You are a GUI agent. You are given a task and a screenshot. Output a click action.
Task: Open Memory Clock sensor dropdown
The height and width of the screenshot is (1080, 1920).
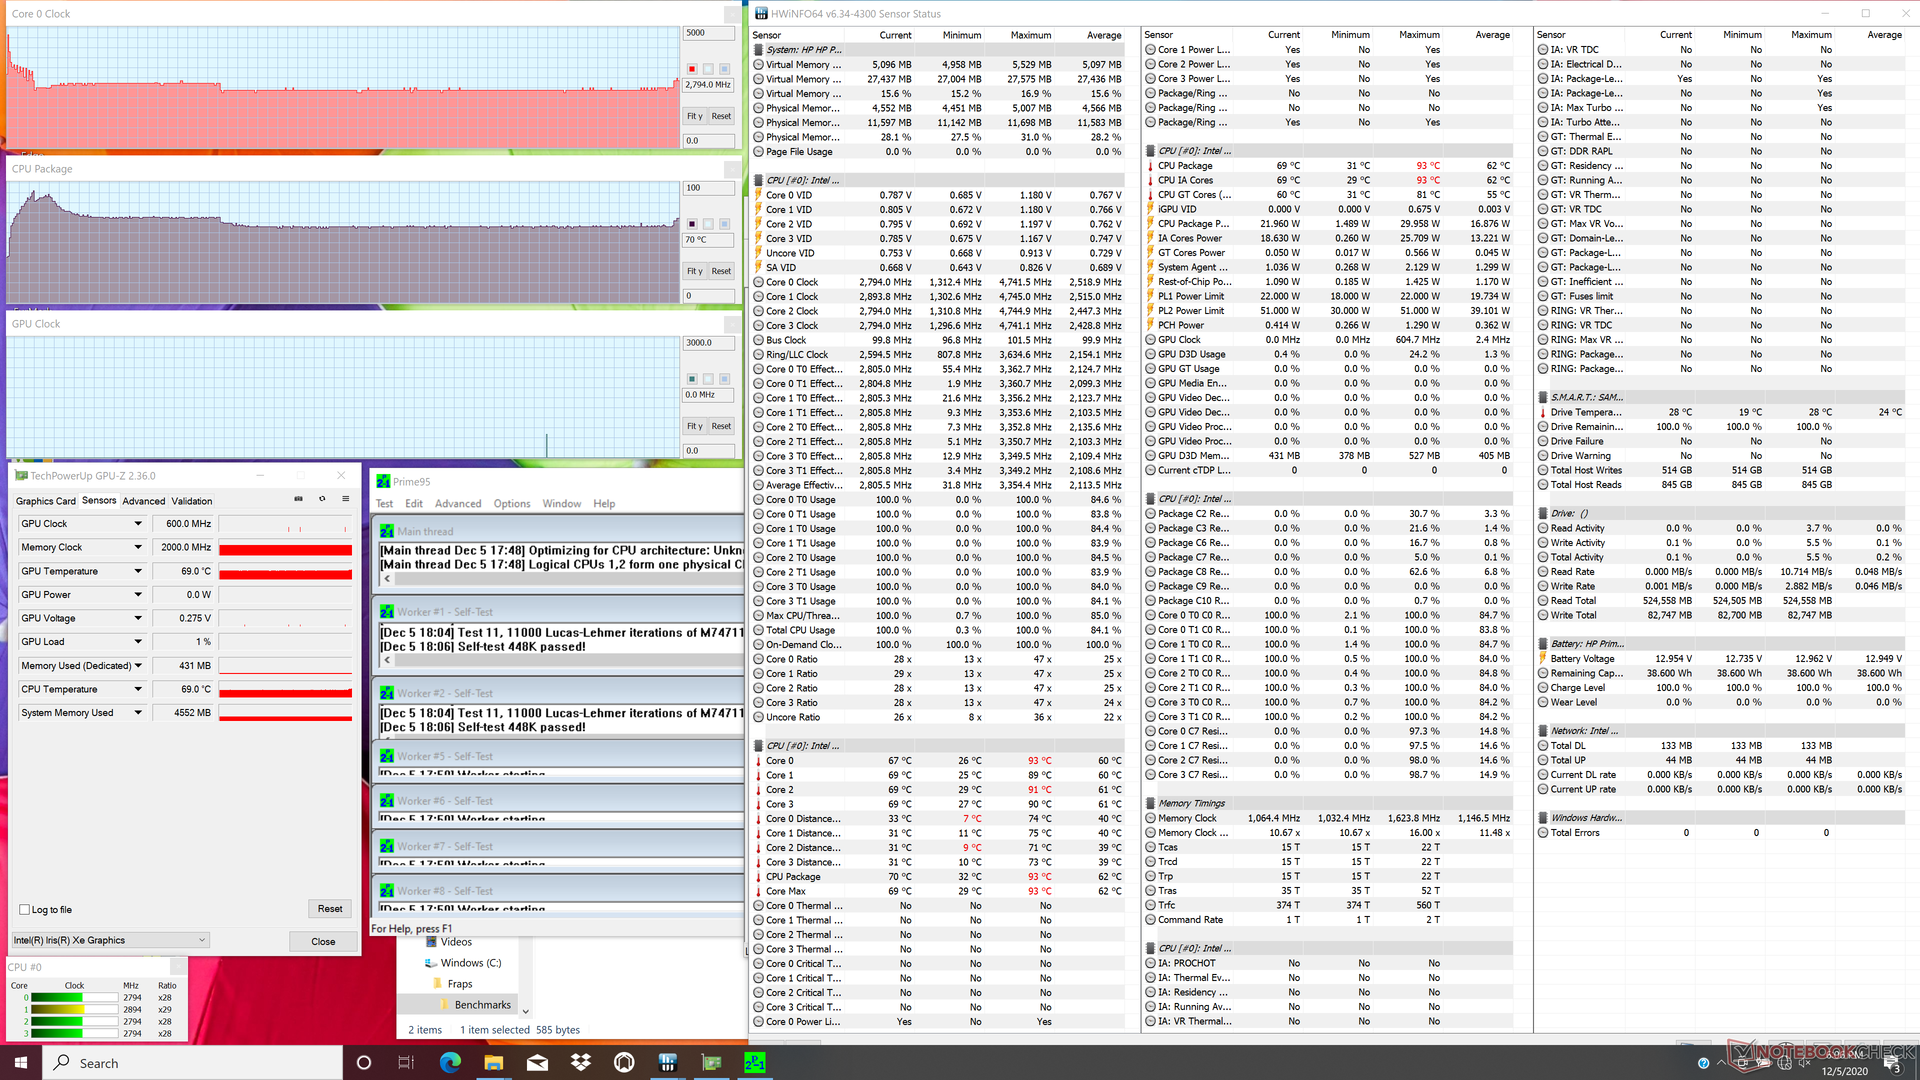click(138, 547)
